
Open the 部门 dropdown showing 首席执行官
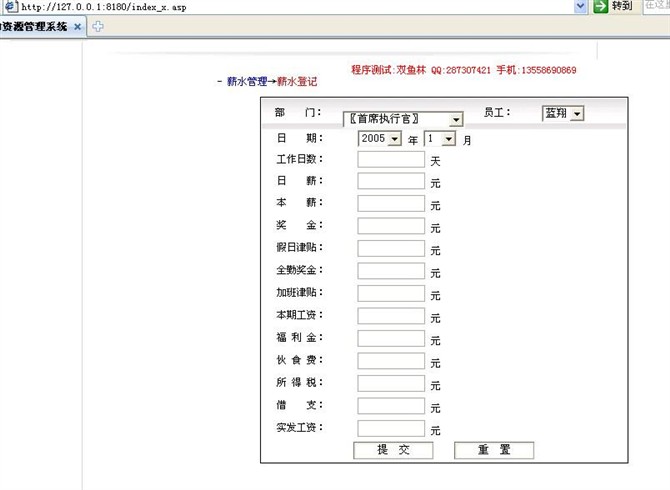pyautogui.click(x=403, y=119)
